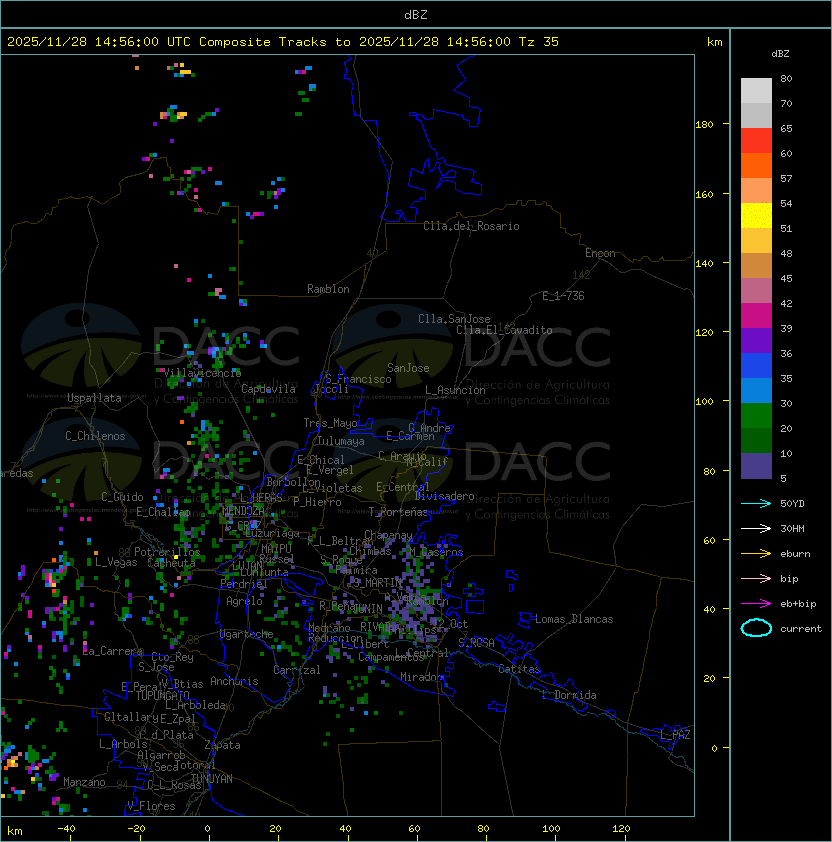The width and height of the screenshot is (832, 842).
Task: Click the white 30HM arrow in legend
Action: tap(756, 529)
